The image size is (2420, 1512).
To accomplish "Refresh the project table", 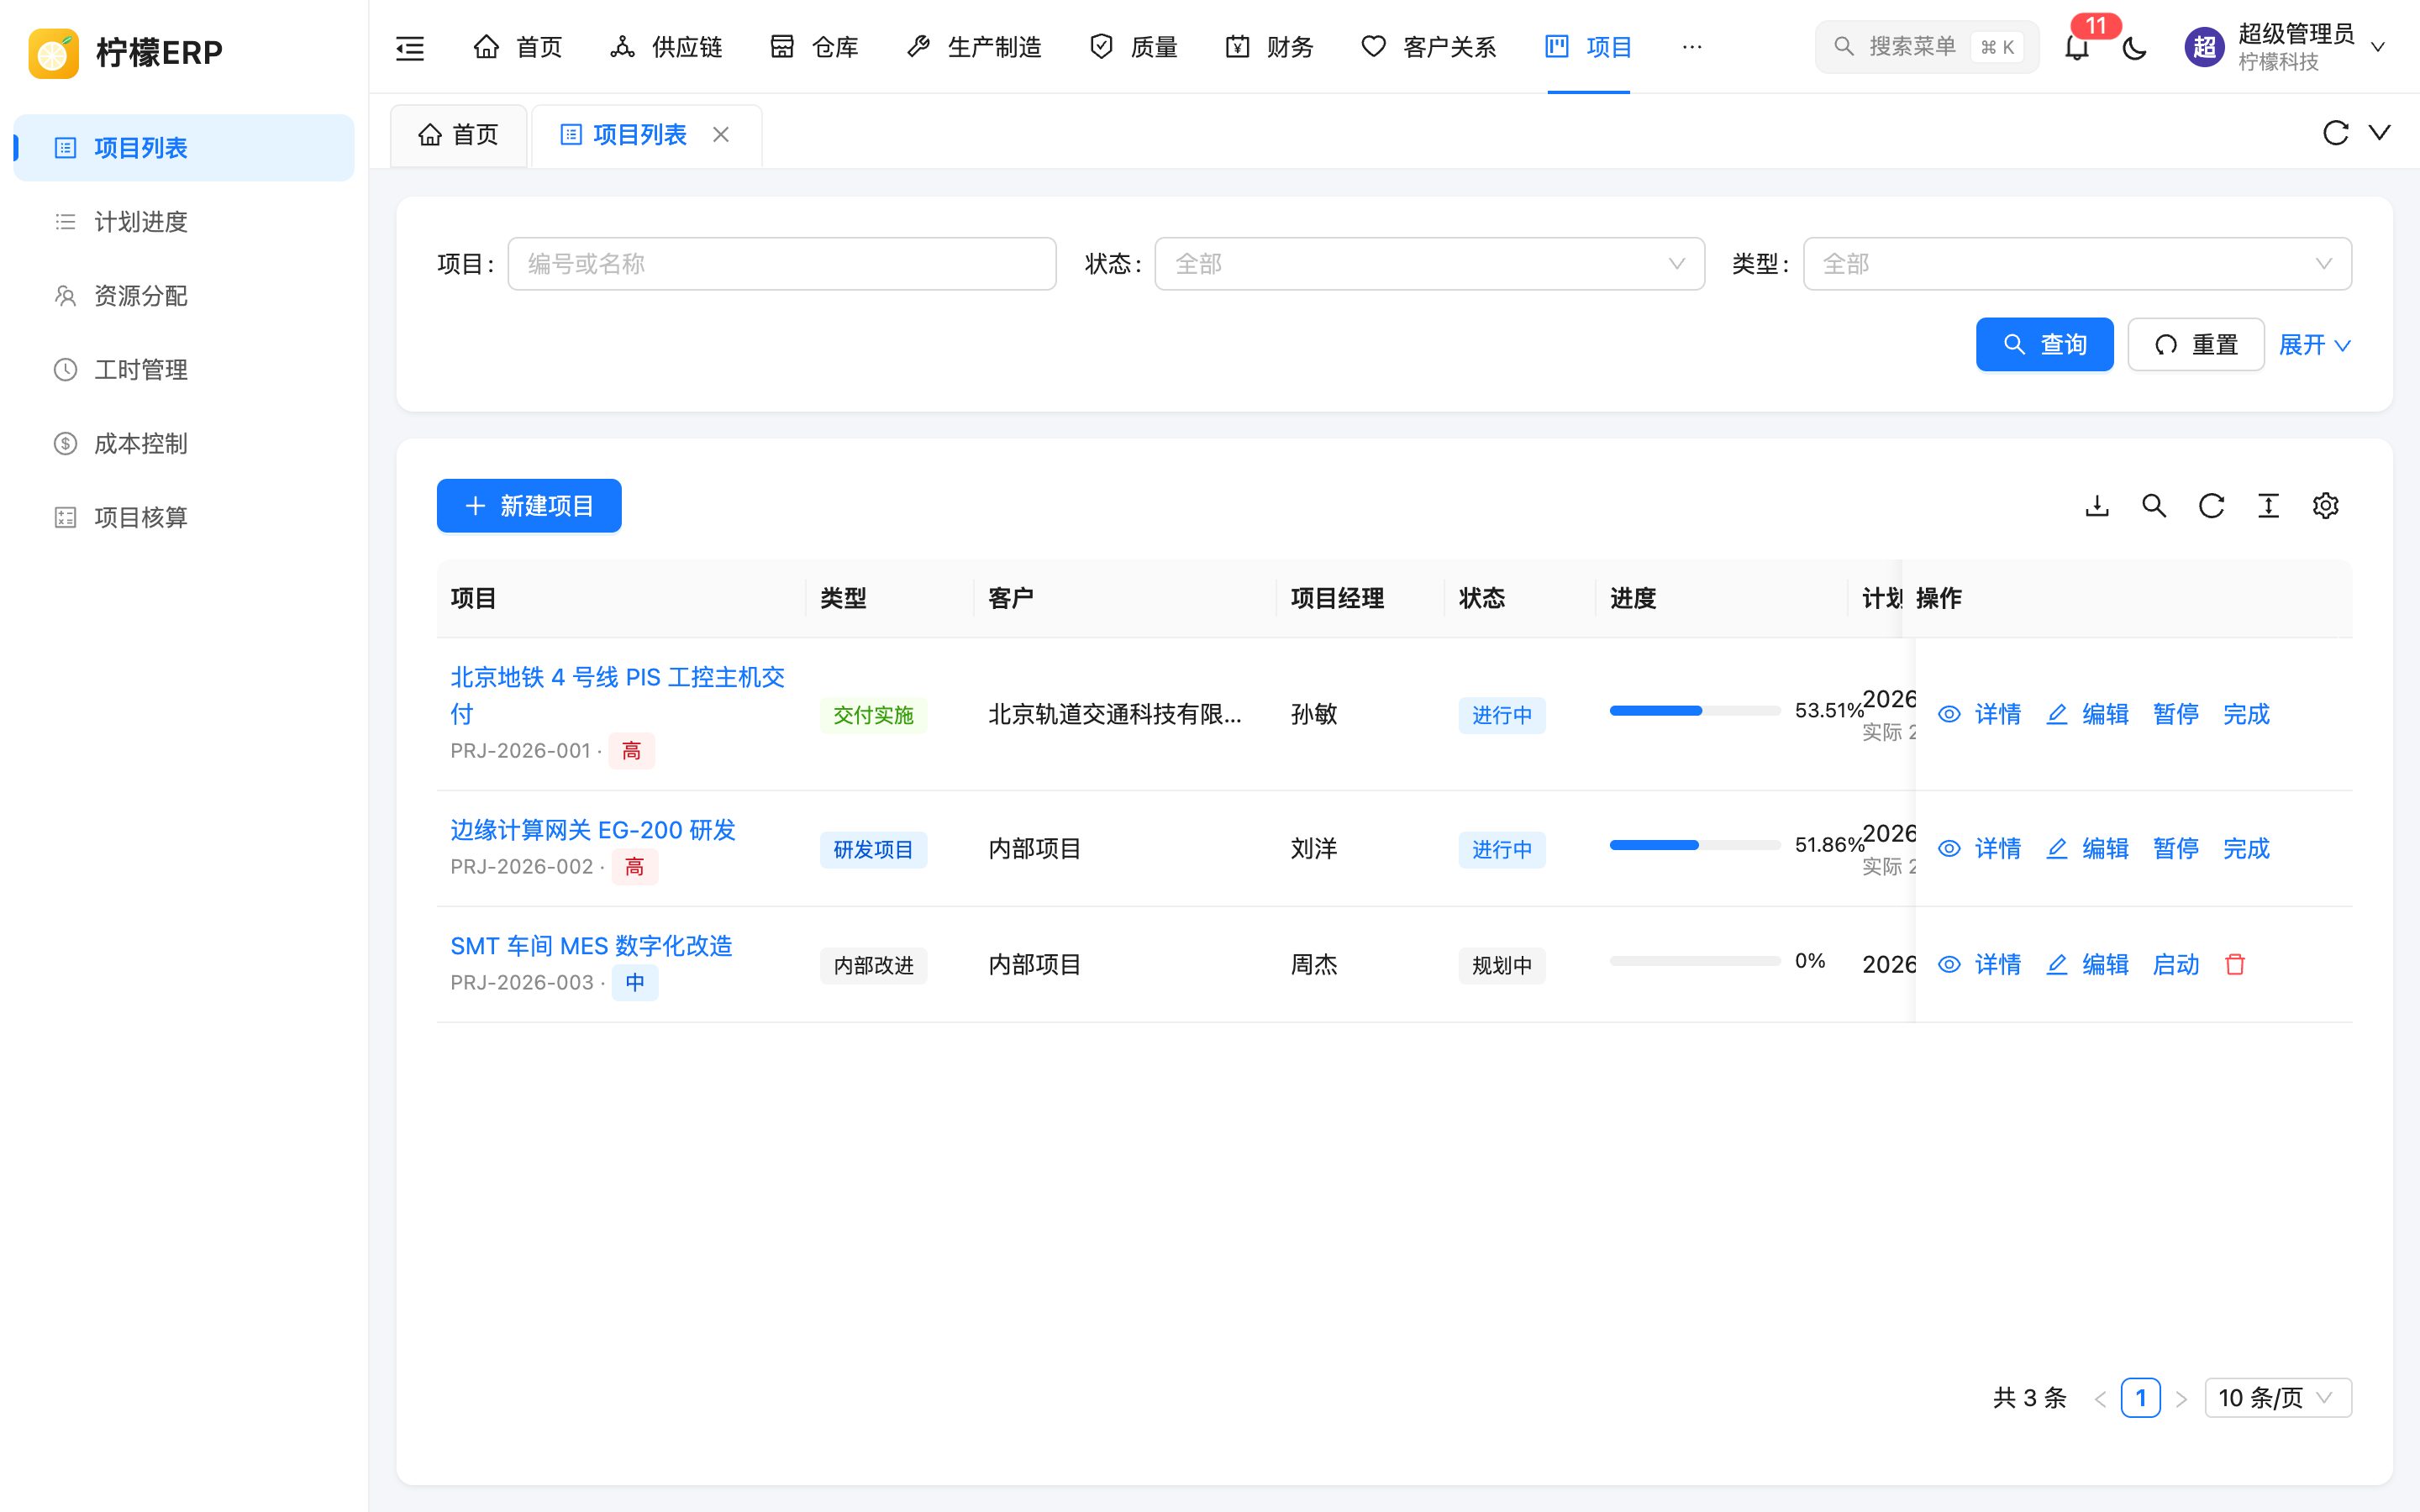I will [x=2211, y=506].
